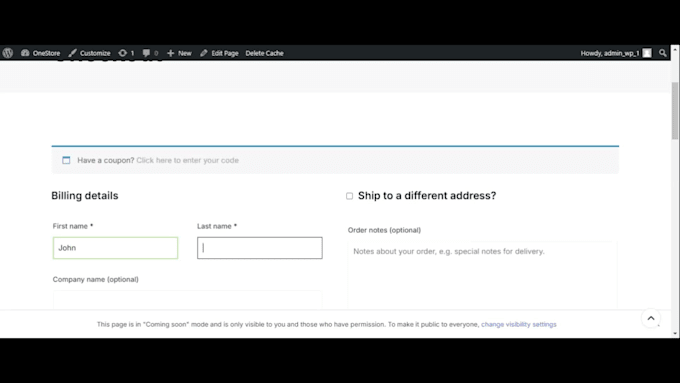The image size is (680, 383).
Task: Click the 'Company name (optional)' label
Action: tap(95, 279)
